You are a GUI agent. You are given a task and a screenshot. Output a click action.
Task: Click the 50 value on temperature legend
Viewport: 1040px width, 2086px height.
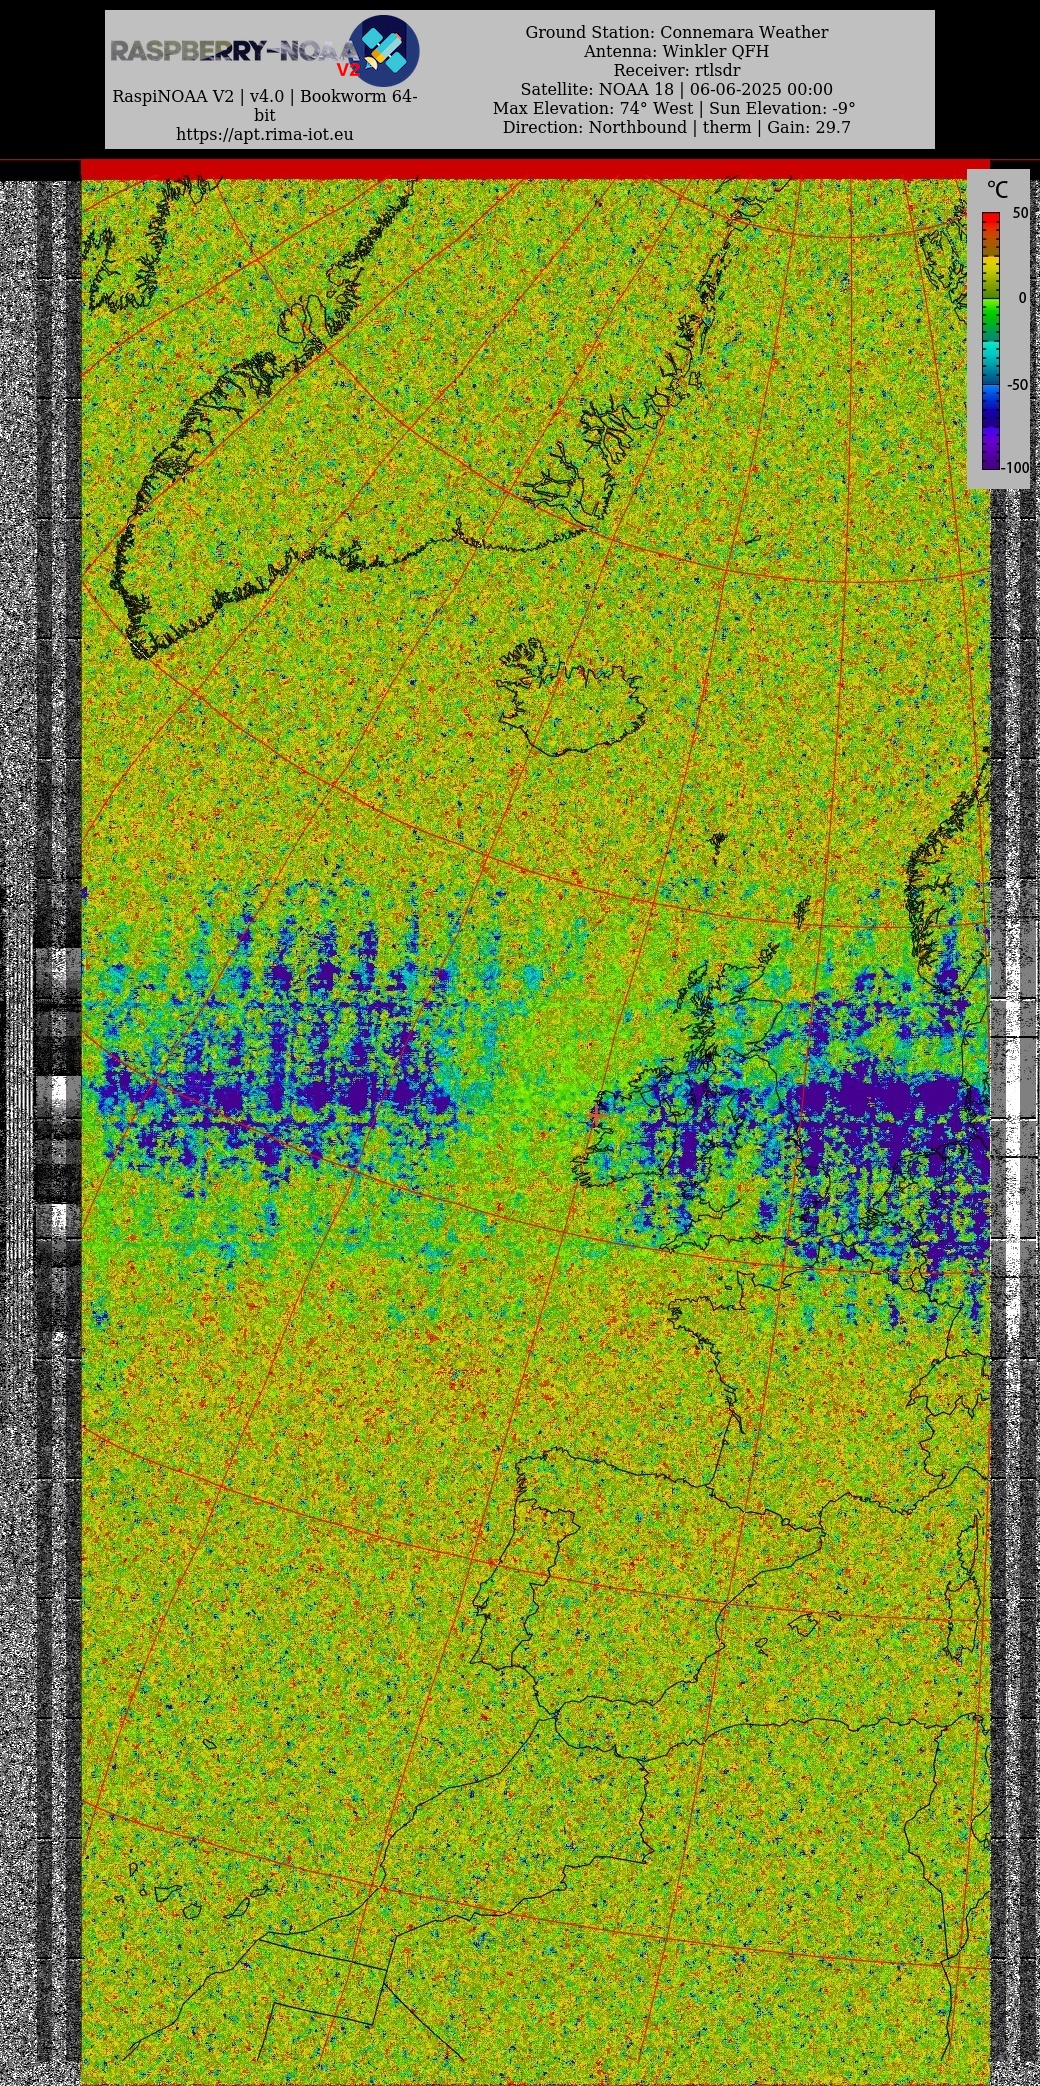point(1020,213)
